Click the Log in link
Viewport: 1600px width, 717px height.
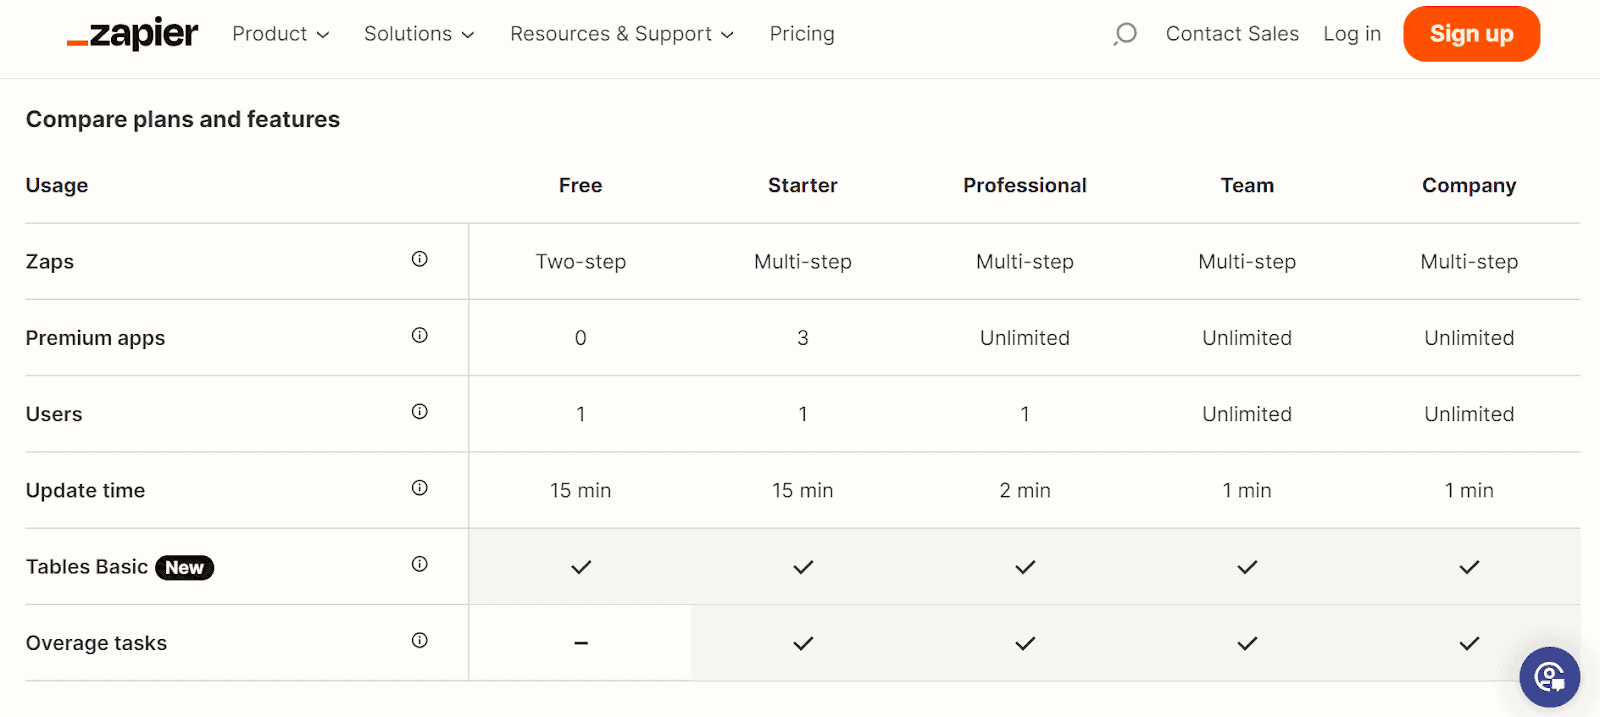pyautogui.click(x=1352, y=34)
